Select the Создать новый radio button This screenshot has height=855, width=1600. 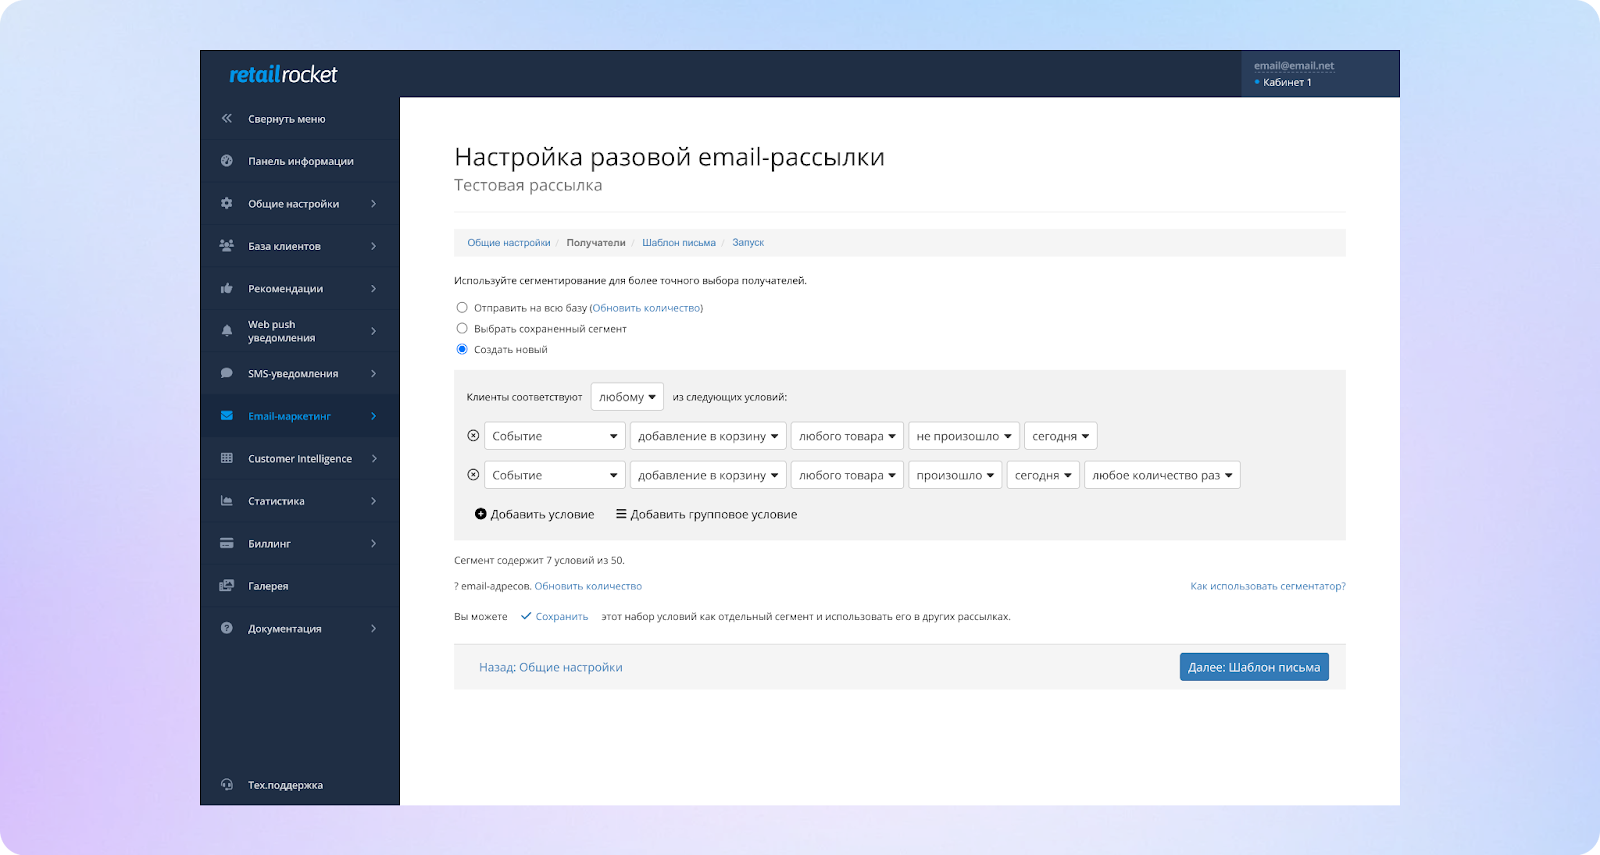[x=462, y=349]
